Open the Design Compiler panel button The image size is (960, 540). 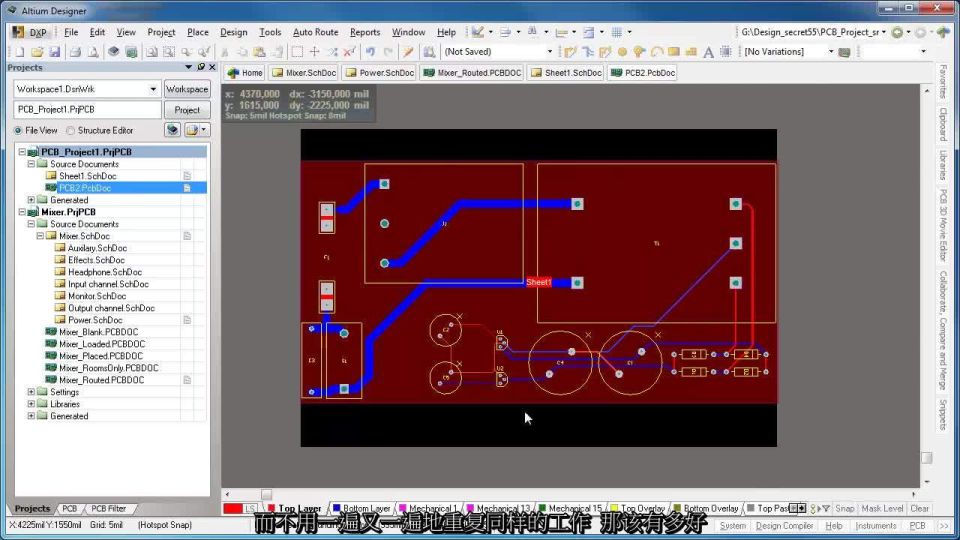click(784, 526)
